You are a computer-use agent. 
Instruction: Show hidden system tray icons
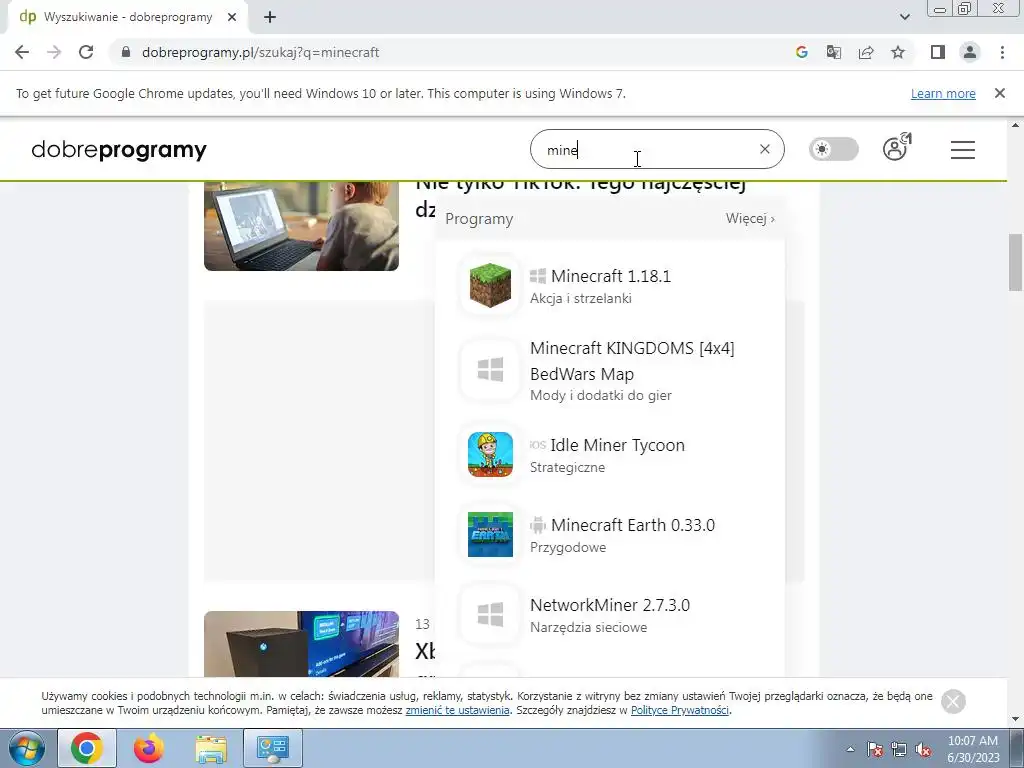(x=850, y=749)
